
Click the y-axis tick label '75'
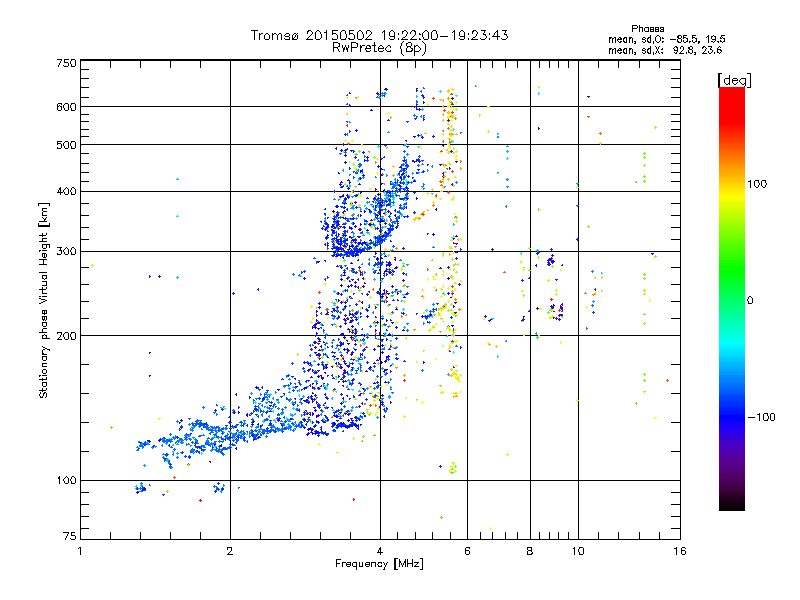tap(69, 536)
